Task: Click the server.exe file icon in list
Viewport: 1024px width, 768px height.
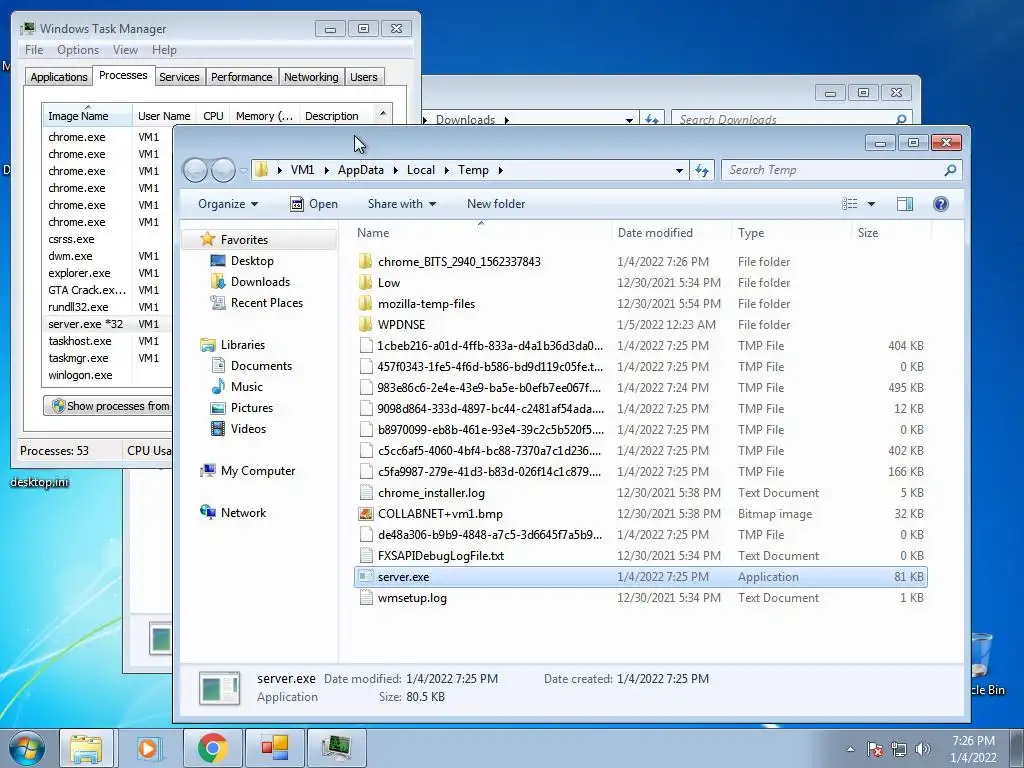Action: (x=366, y=577)
